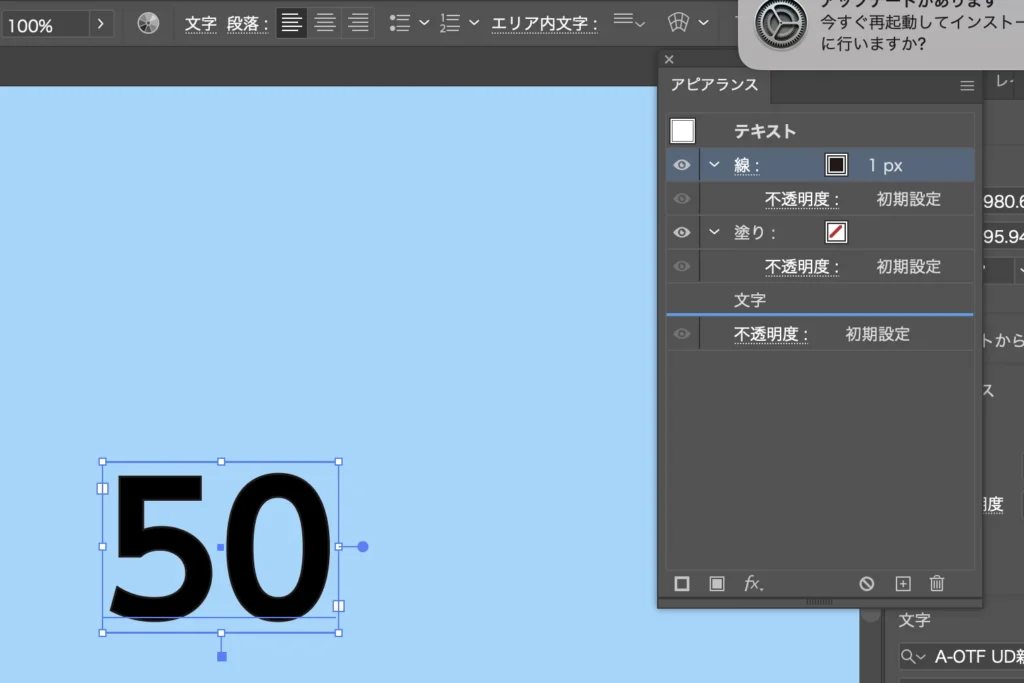This screenshot has width=1024, height=683.
Task: Click the 文字 link in control bar
Action: pyautogui.click(x=200, y=23)
